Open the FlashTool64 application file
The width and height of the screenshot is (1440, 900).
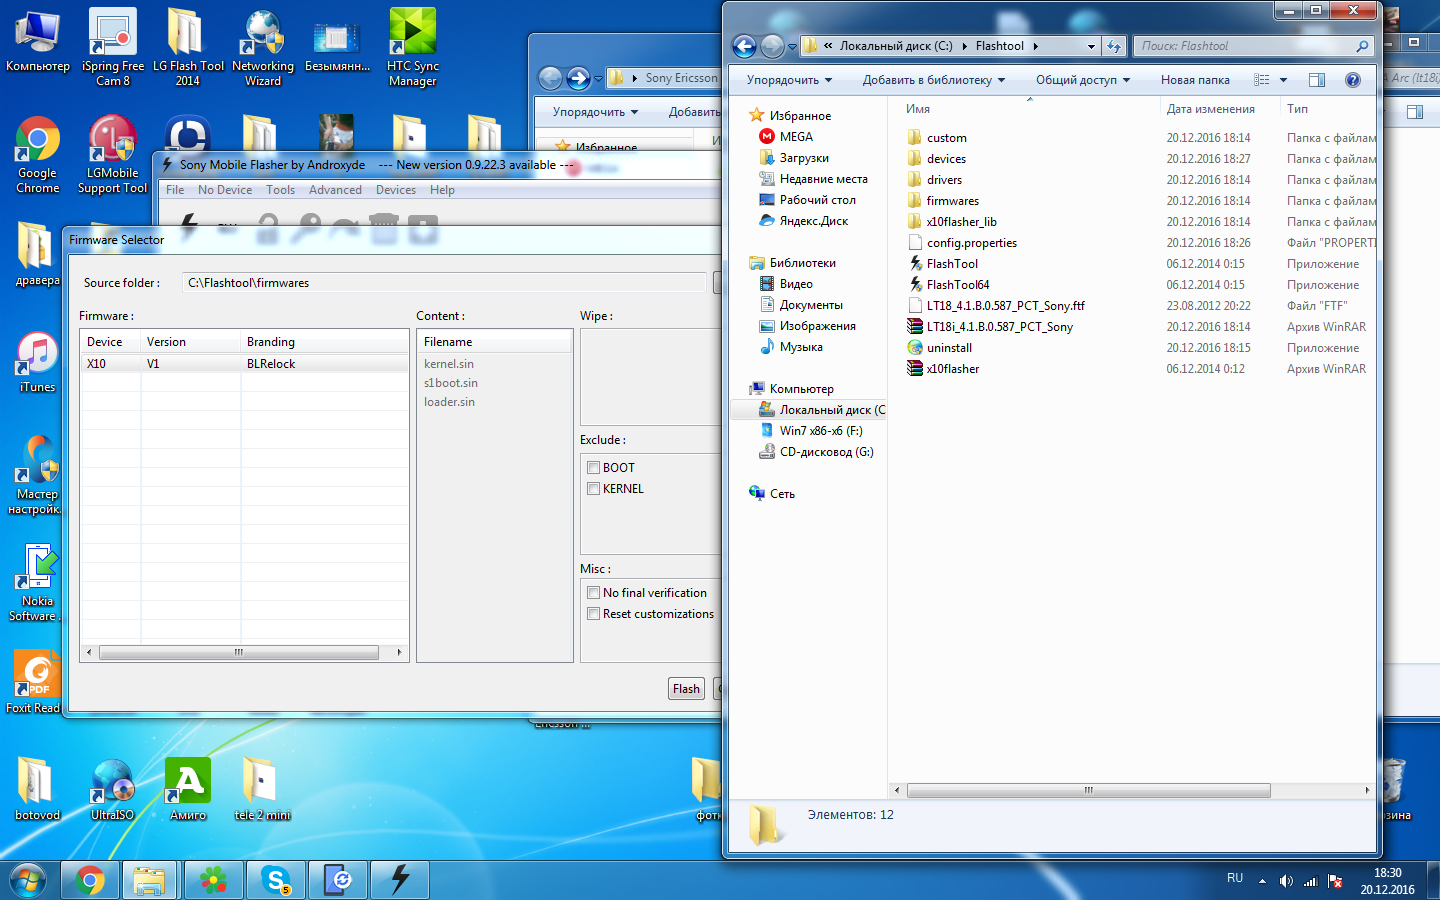[957, 285]
